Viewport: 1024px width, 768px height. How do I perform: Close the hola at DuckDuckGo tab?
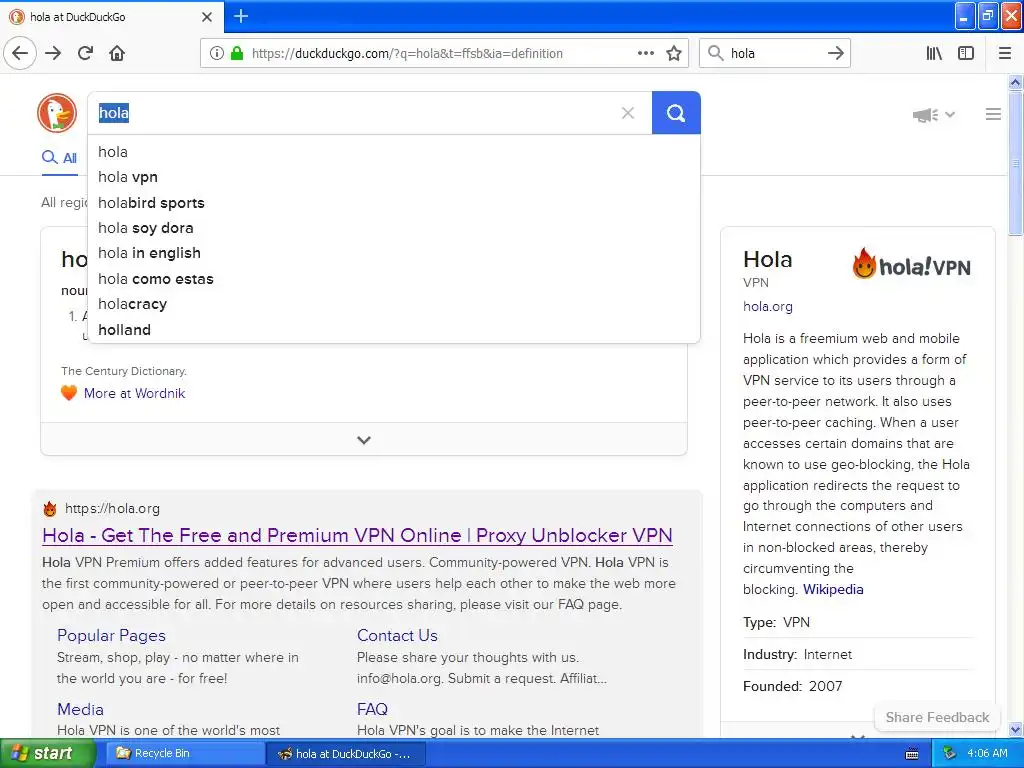pyautogui.click(x=207, y=17)
